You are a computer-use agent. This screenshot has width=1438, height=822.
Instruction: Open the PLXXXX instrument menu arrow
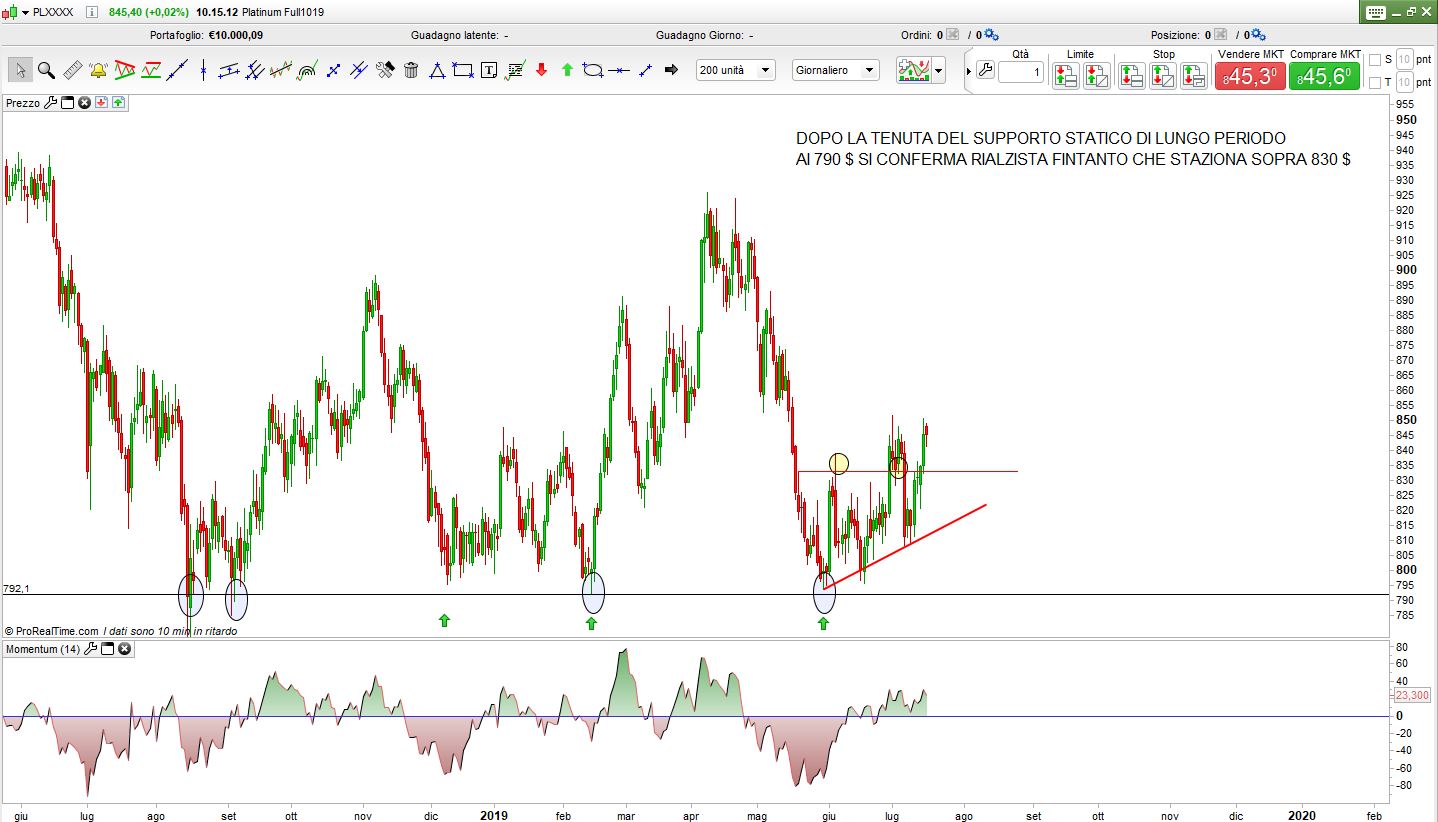pos(25,12)
